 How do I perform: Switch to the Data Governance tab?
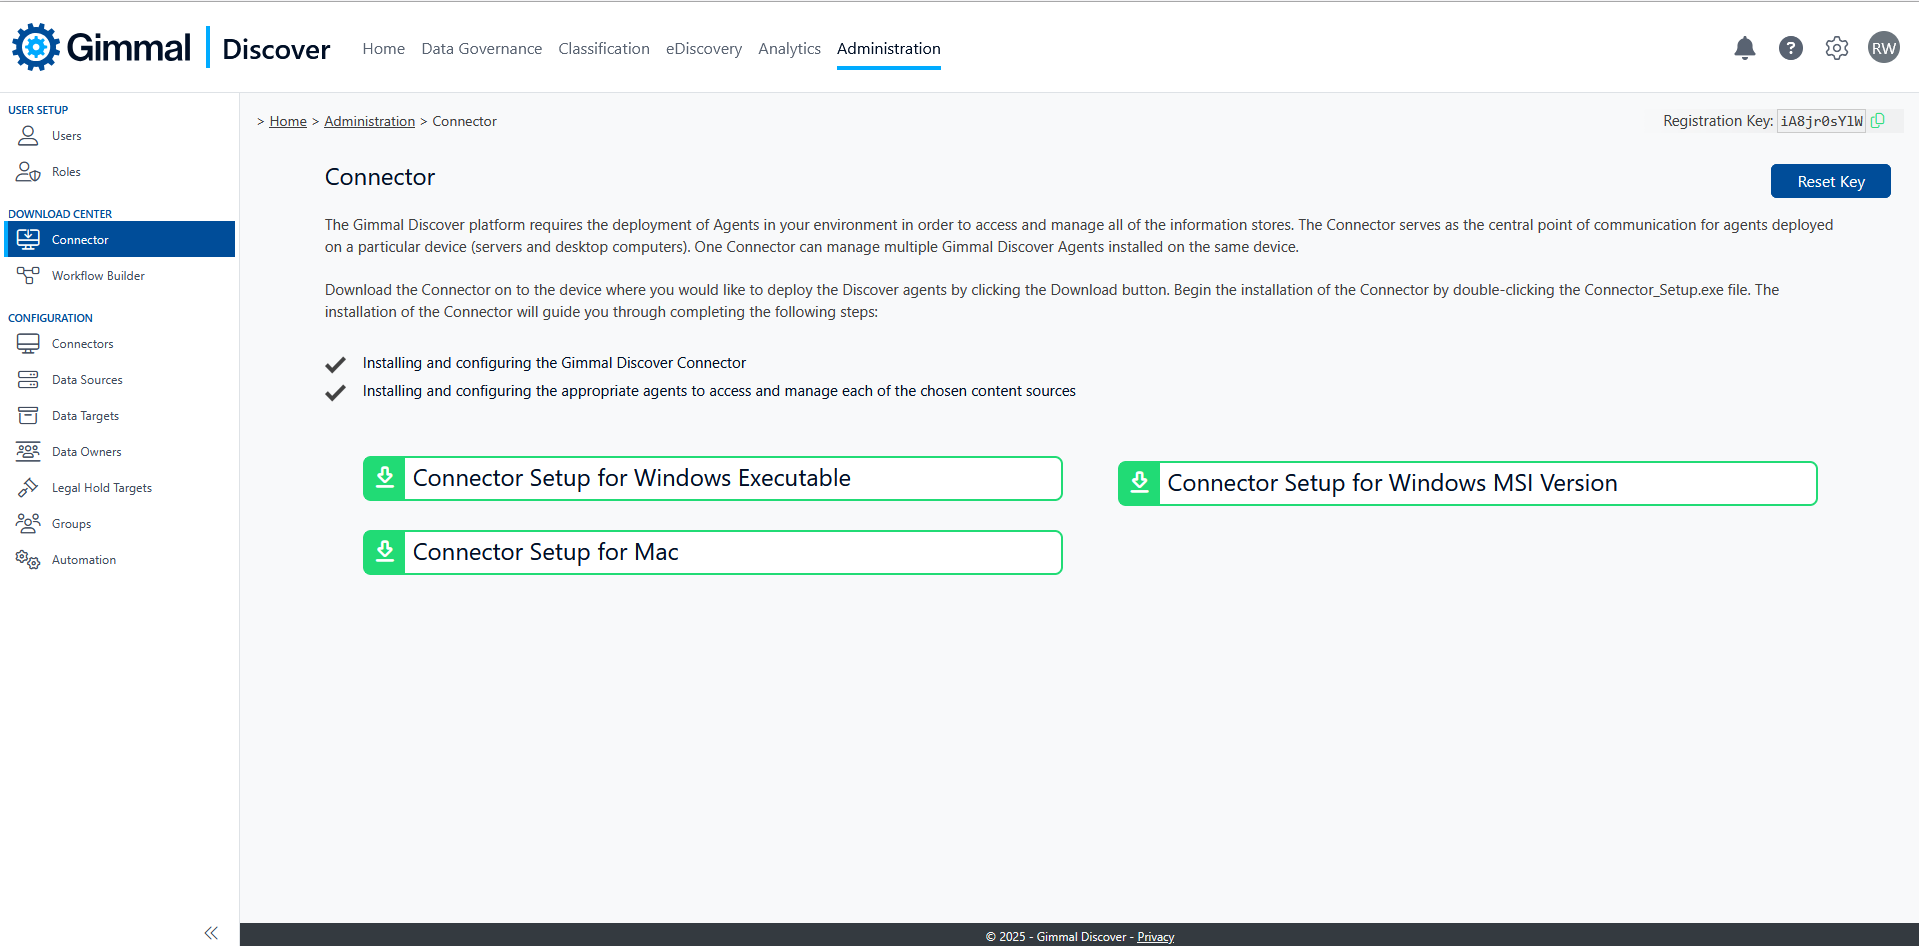(x=481, y=49)
